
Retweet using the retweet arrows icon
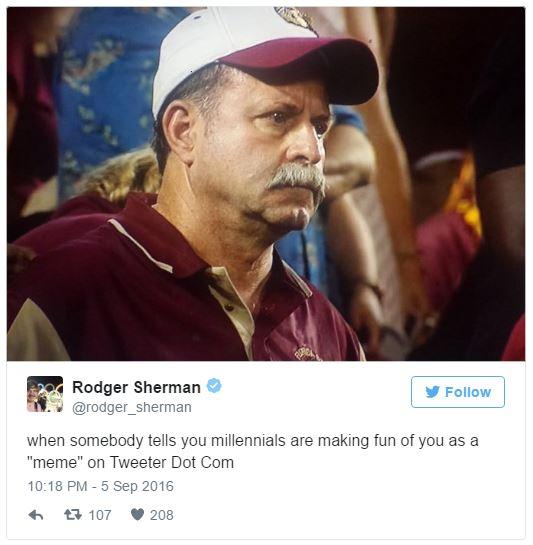point(73,515)
